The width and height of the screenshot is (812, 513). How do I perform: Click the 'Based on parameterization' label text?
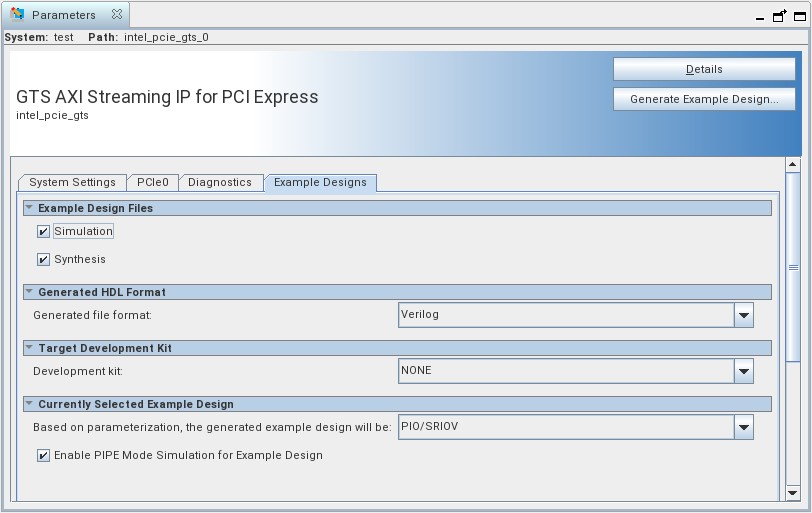tap(212, 427)
